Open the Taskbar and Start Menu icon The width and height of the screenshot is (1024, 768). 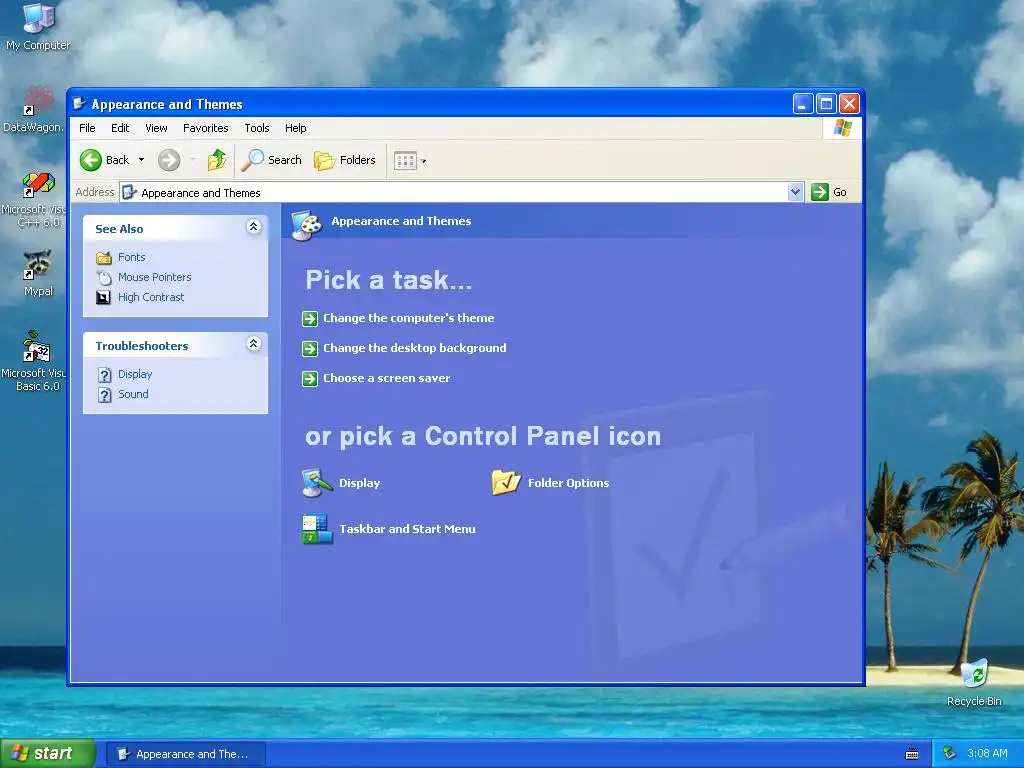point(317,529)
